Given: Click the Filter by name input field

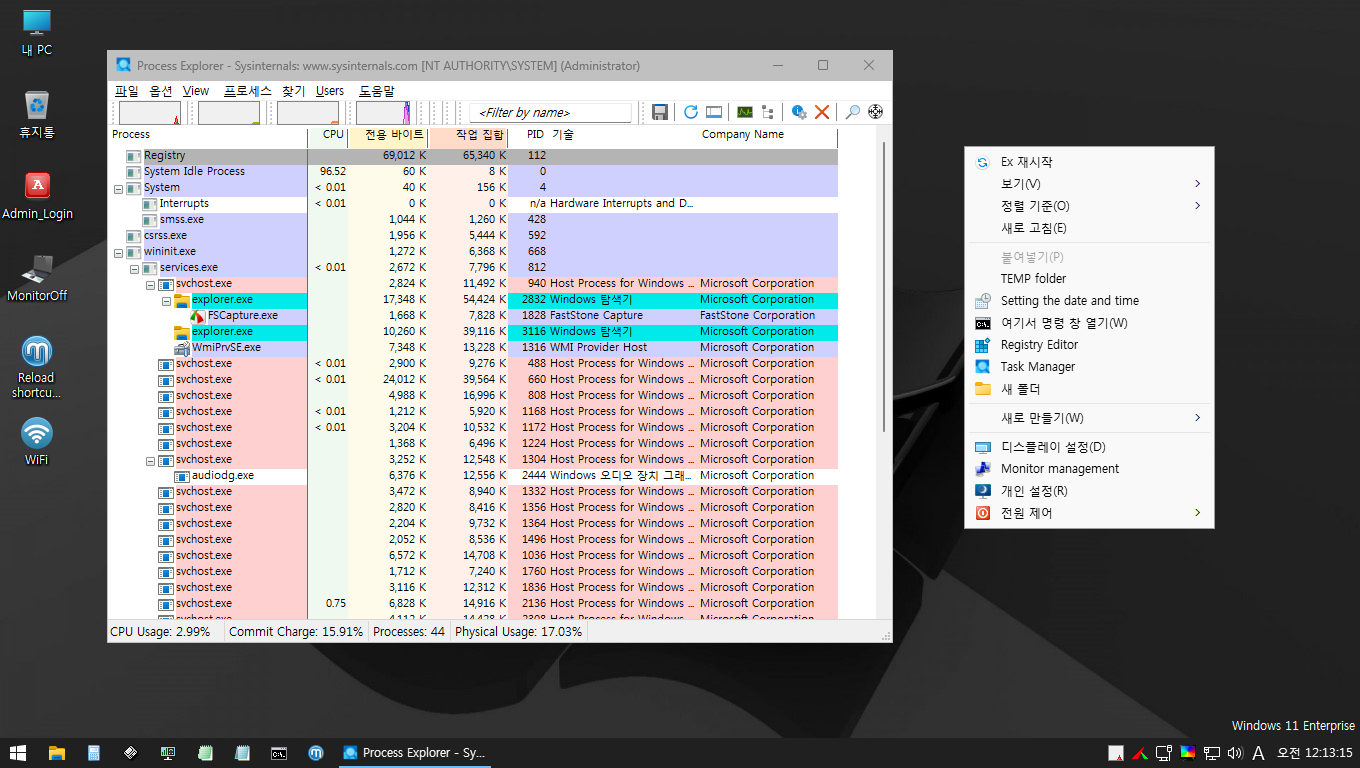Looking at the screenshot, I should (x=550, y=113).
